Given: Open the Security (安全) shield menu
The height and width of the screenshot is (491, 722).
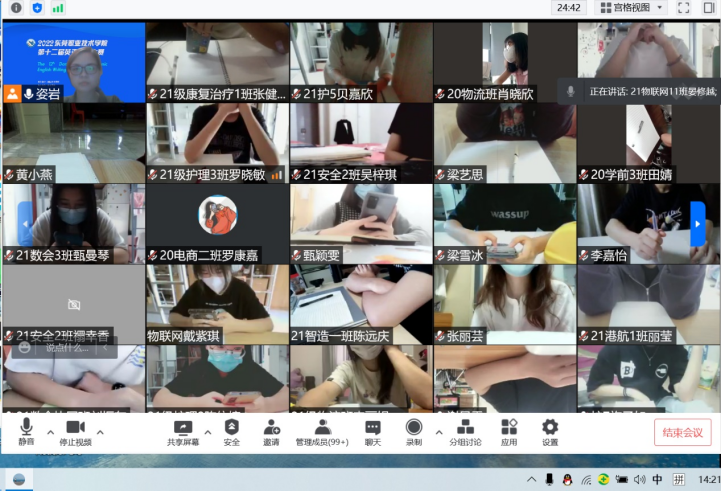Looking at the screenshot, I should coord(232,431).
